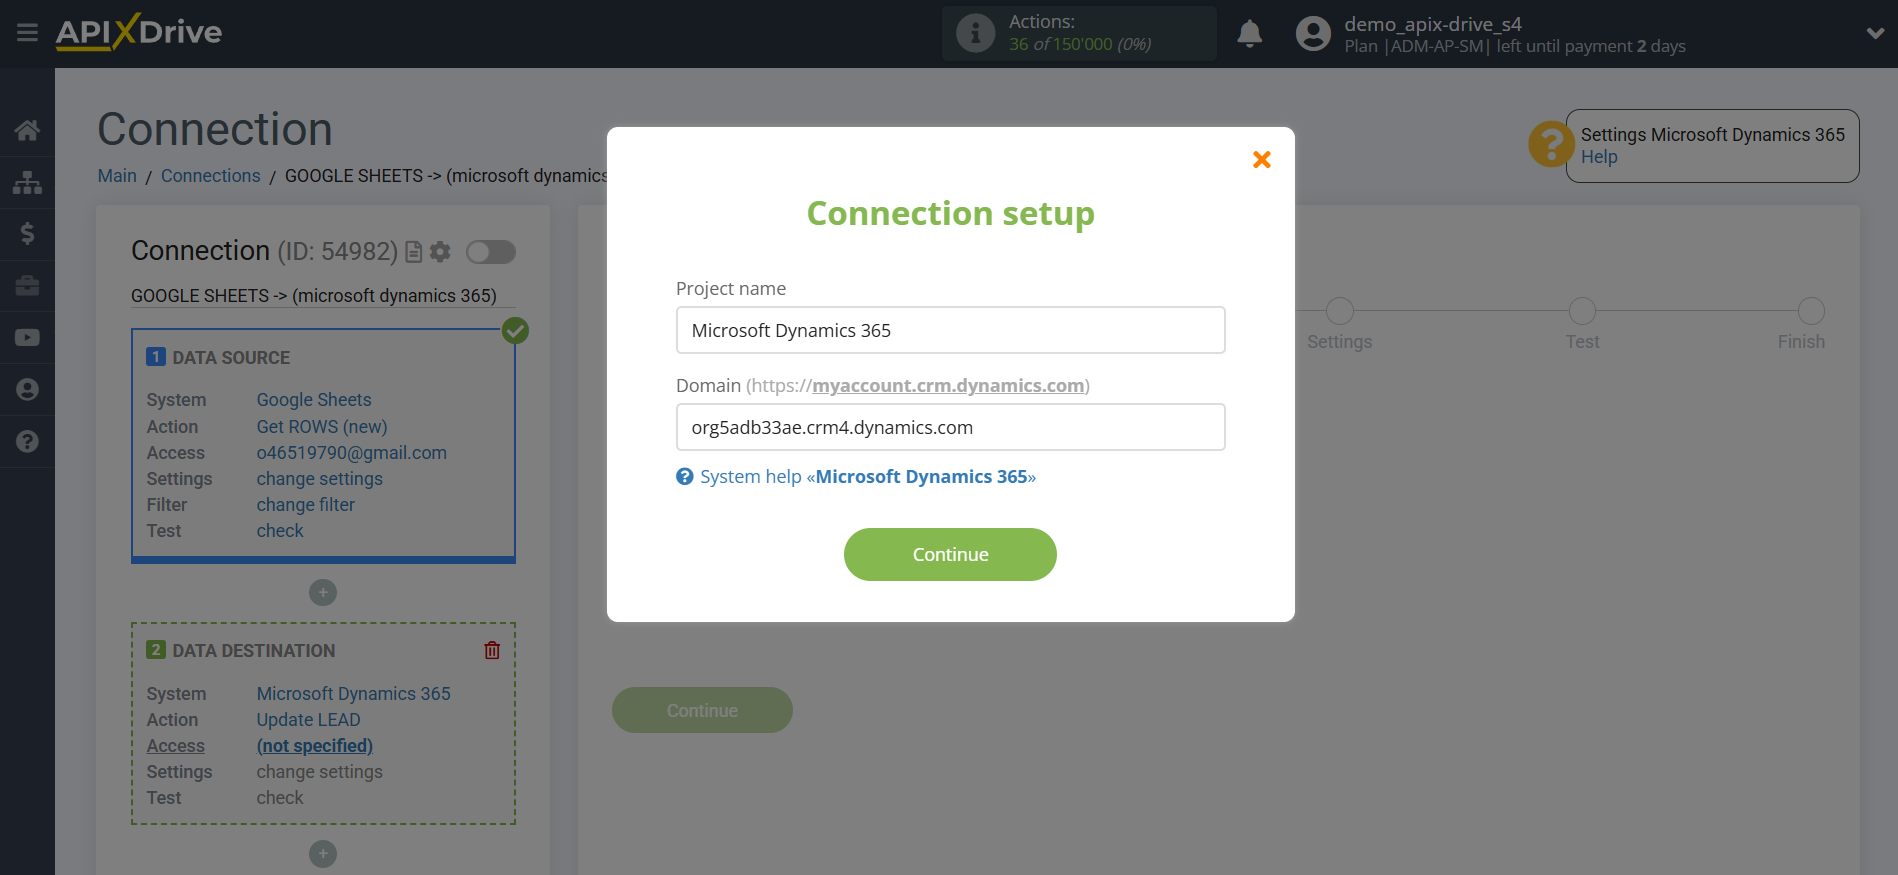Image resolution: width=1898 pixels, height=875 pixels.
Task: Click the ApiX-Drive logo
Action: click(139, 32)
